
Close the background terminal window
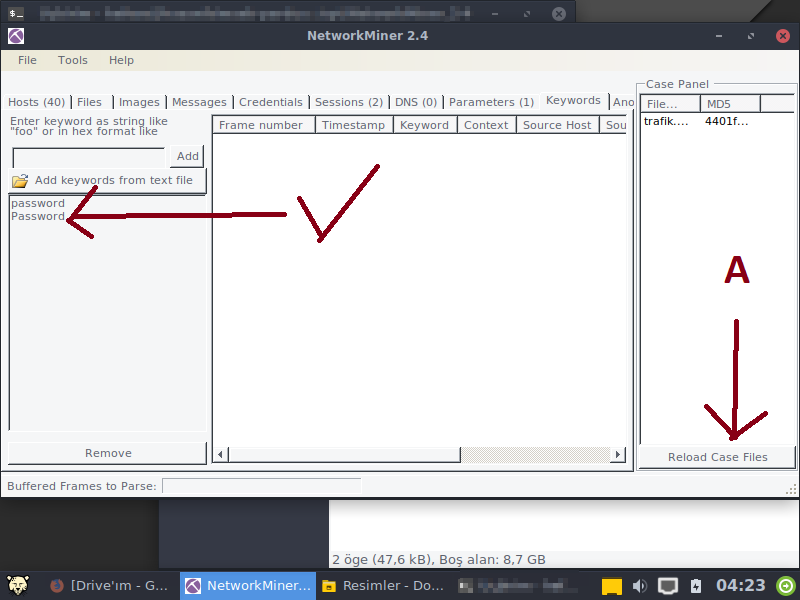pos(559,14)
